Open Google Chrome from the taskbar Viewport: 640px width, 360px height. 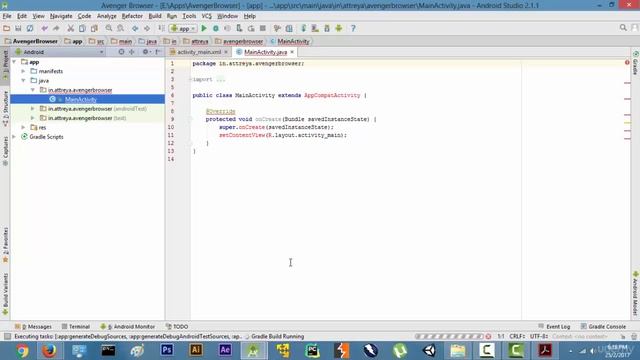point(22,351)
